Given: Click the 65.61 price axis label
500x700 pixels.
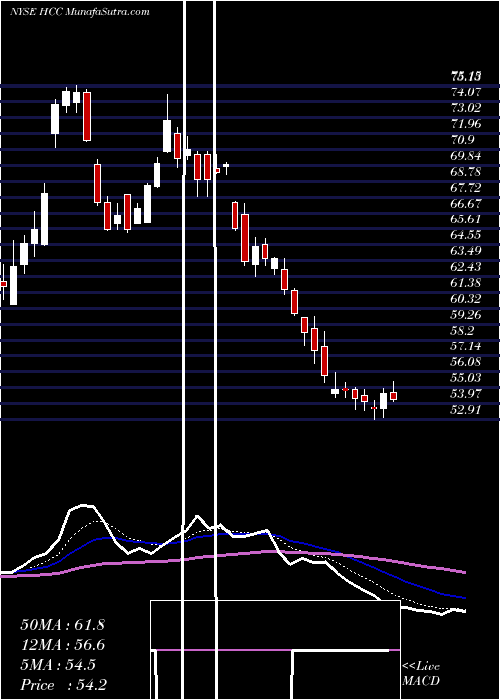Looking at the screenshot, I should 466,219.
